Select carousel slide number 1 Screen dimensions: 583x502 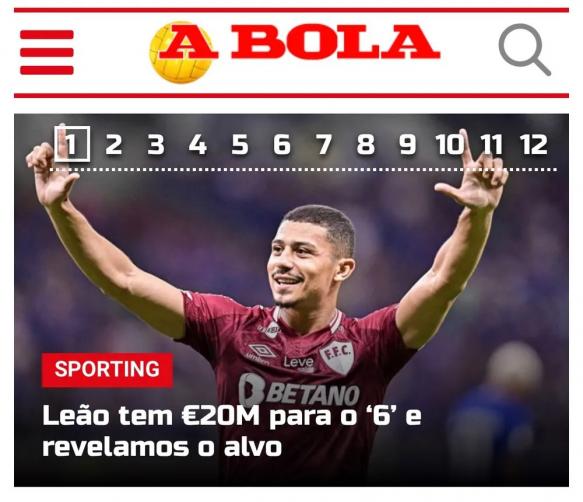coord(72,144)
